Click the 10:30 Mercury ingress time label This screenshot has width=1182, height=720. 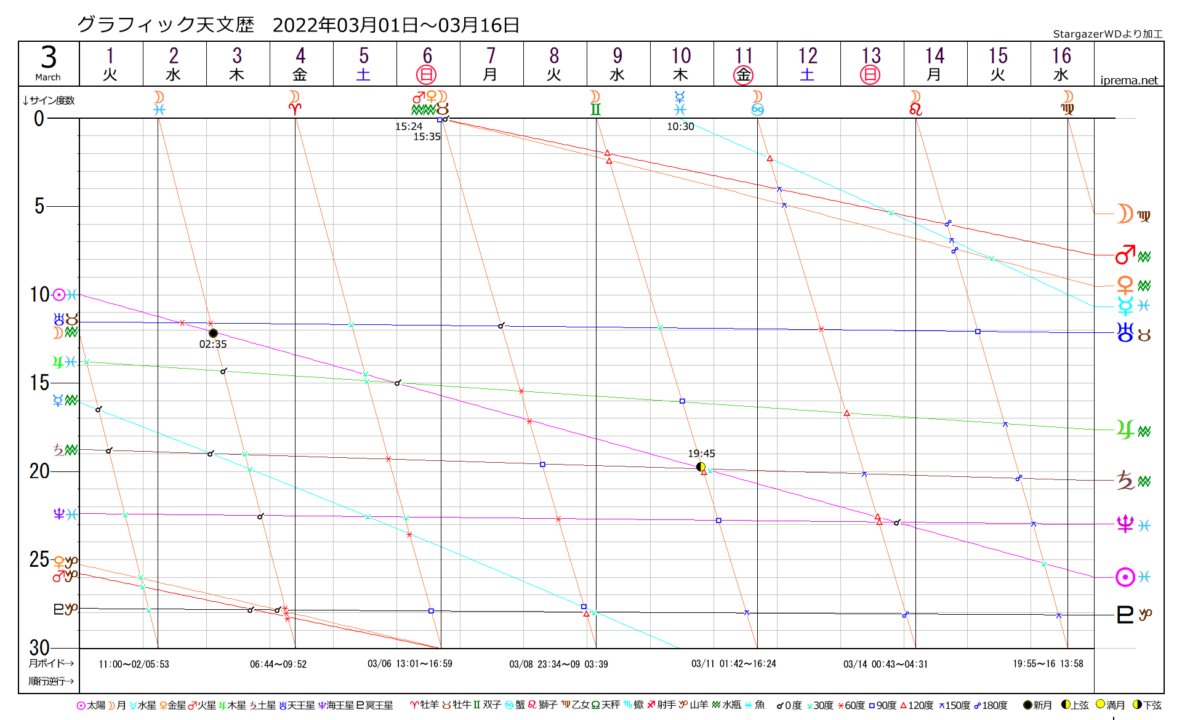[x=681, y=127]
